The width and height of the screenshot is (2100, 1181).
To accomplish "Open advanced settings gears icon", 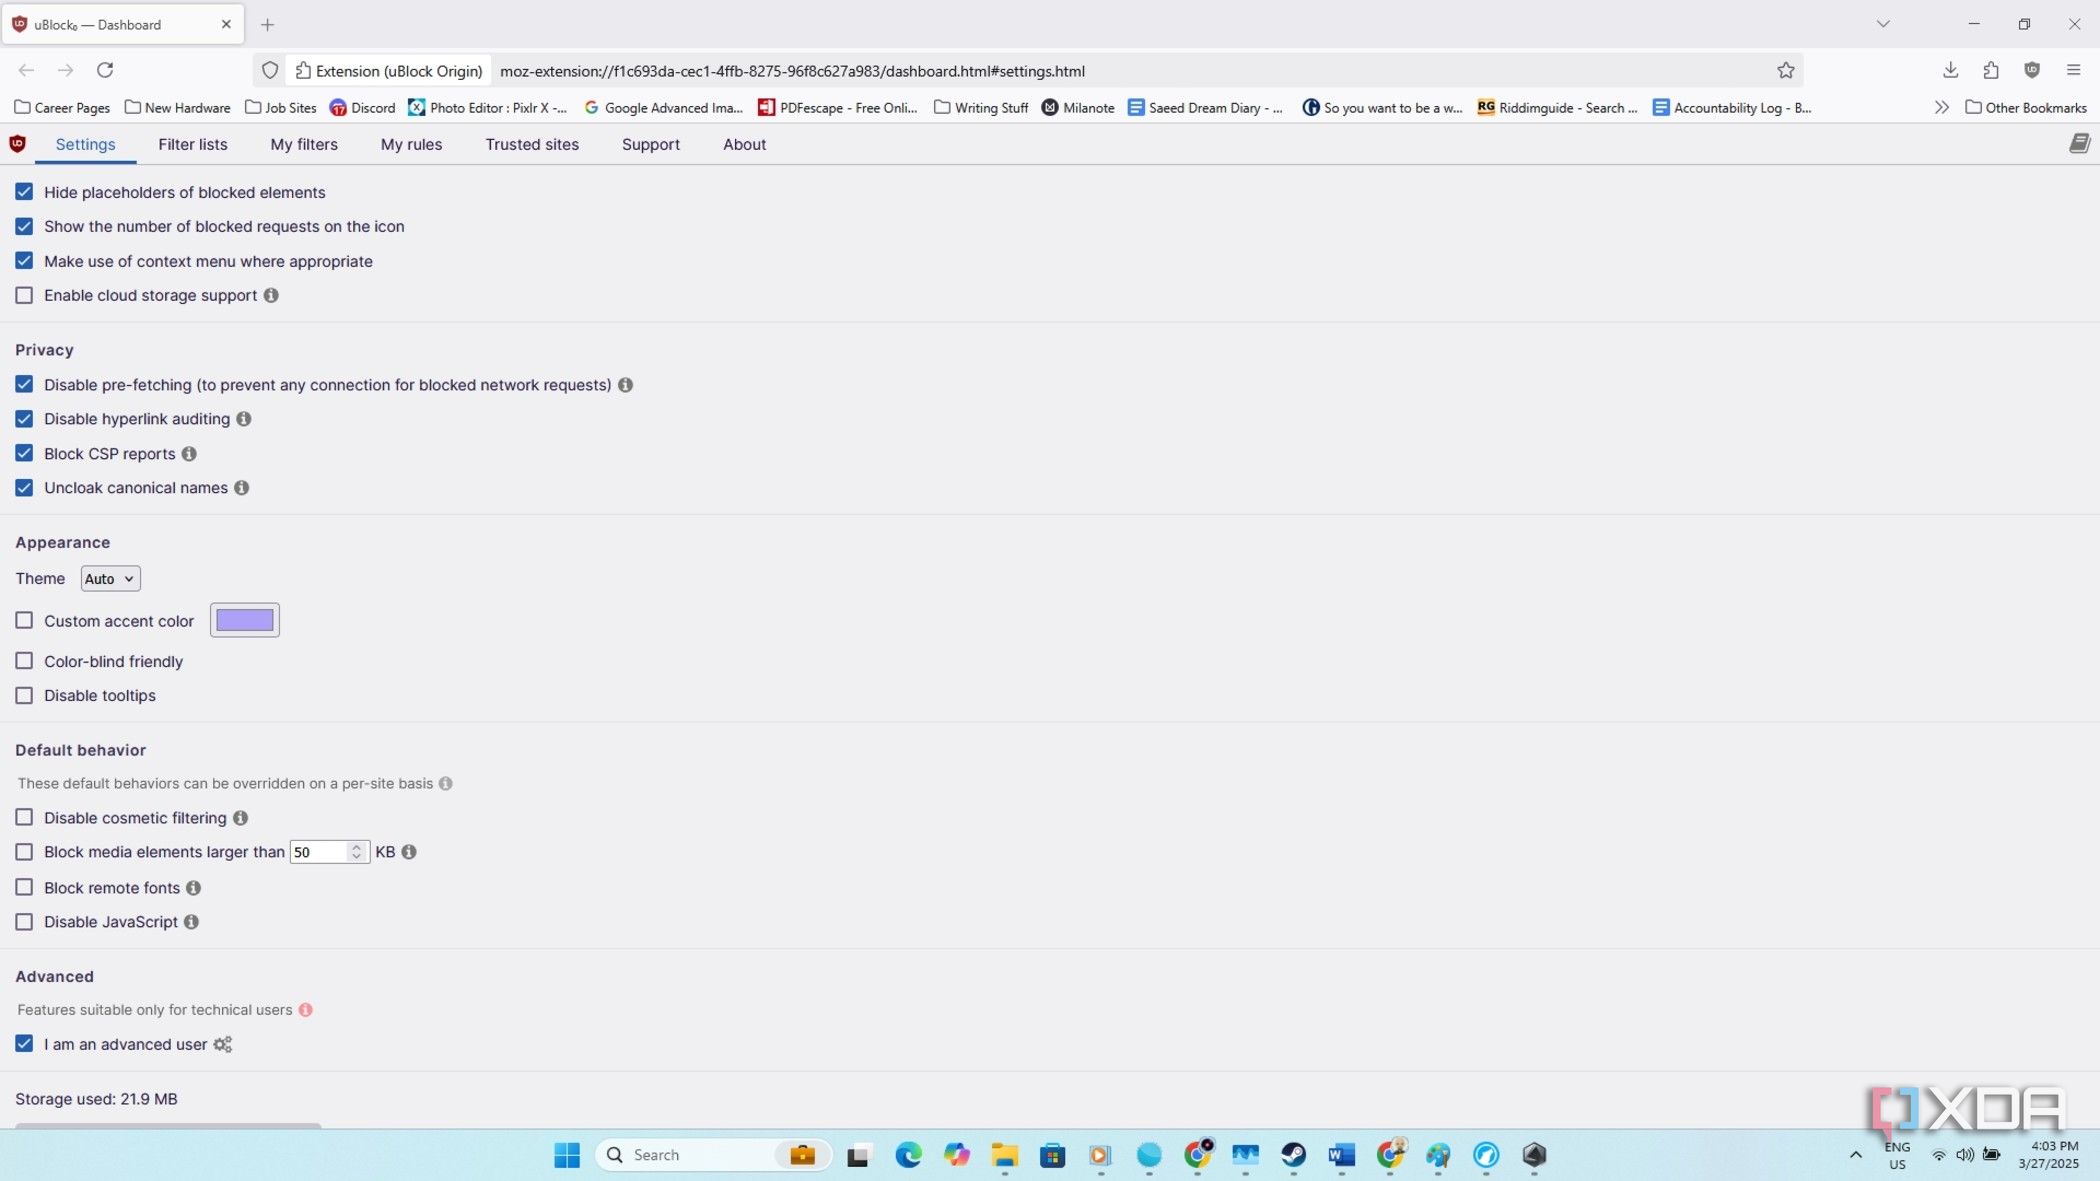I will click(223, 1044).
